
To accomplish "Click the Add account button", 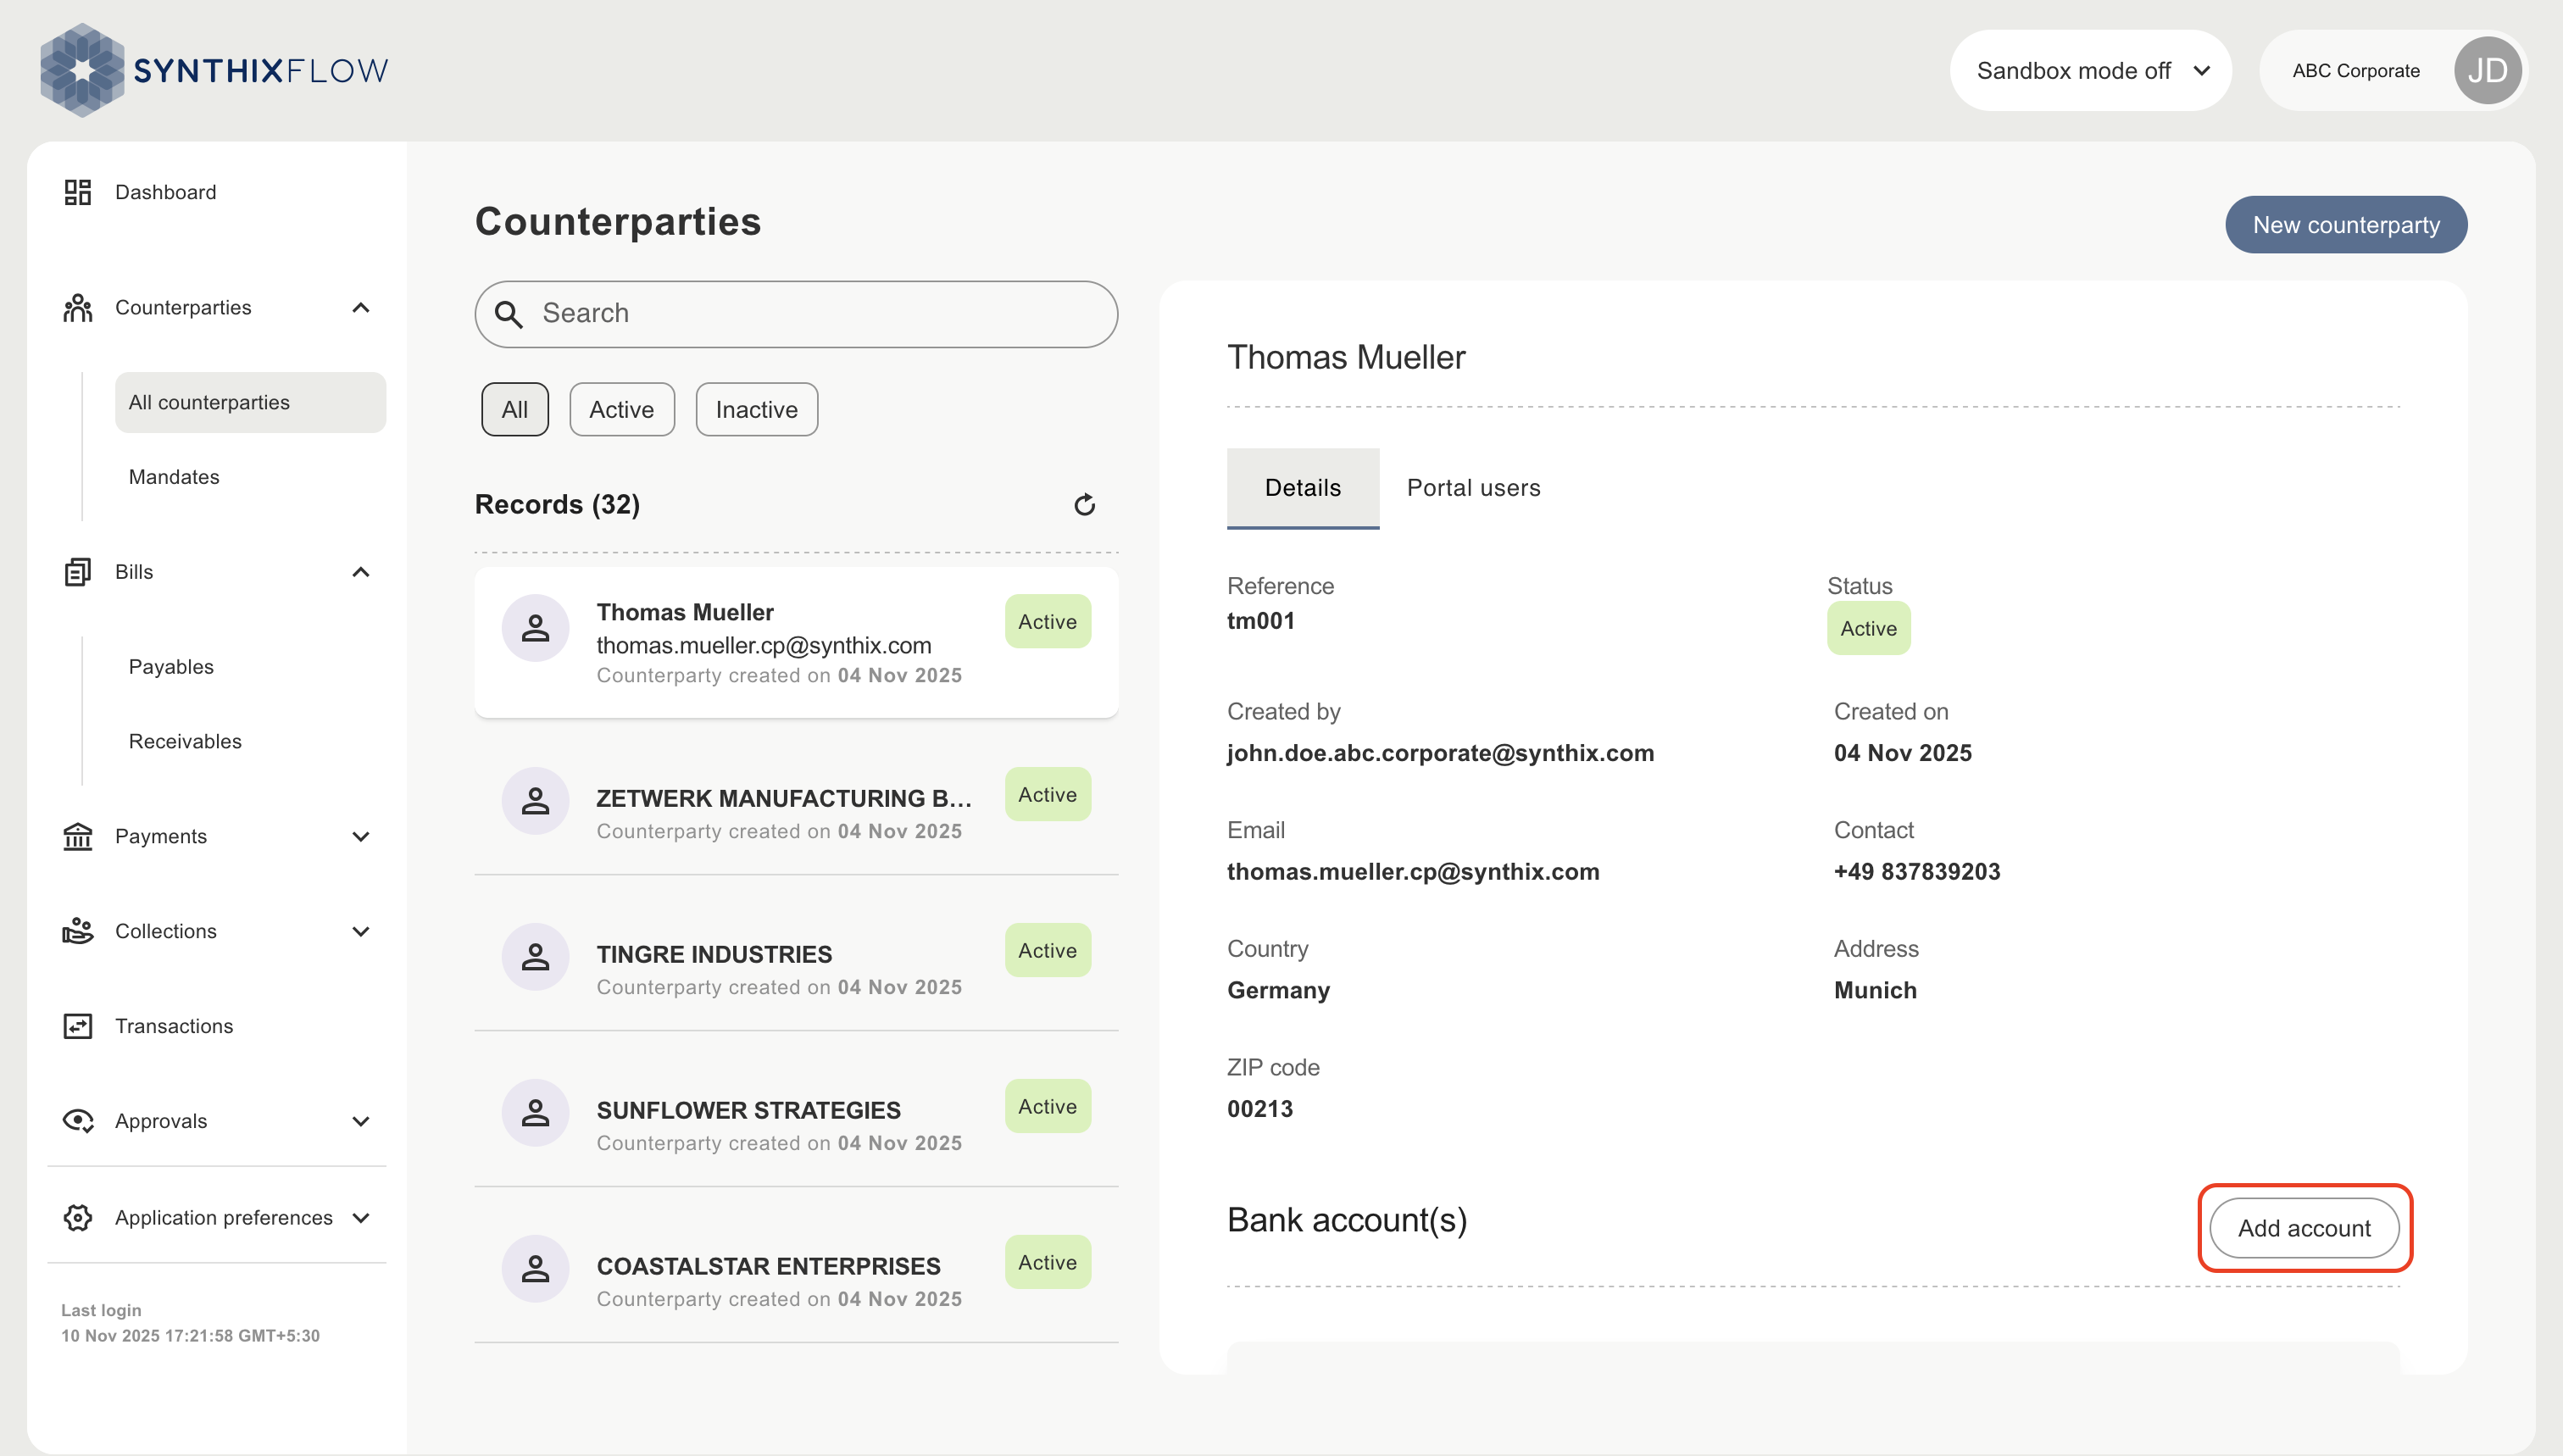I will [2304, 1228].
